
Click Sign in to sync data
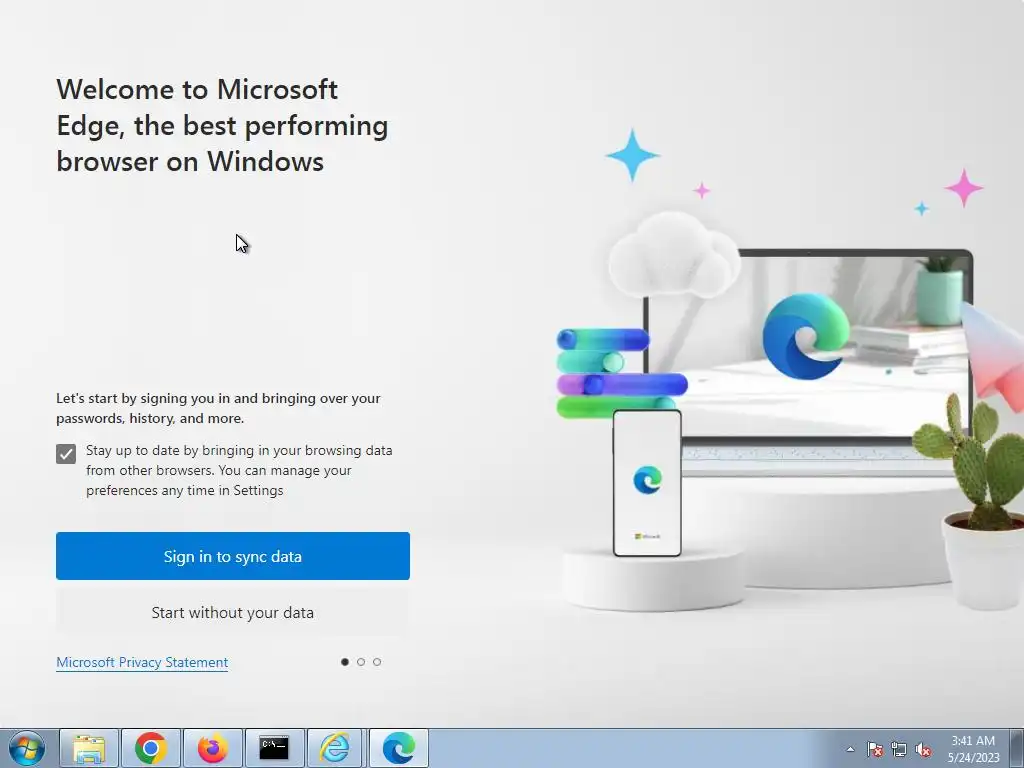click(232, 556)
